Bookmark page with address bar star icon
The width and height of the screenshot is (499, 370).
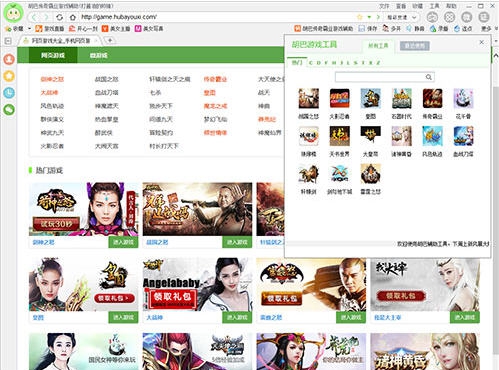pos(360,17)
